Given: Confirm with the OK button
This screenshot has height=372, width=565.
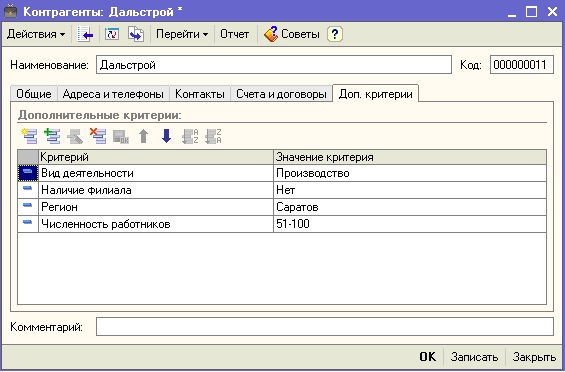Looking at the screenshot, I should [428, 357].
